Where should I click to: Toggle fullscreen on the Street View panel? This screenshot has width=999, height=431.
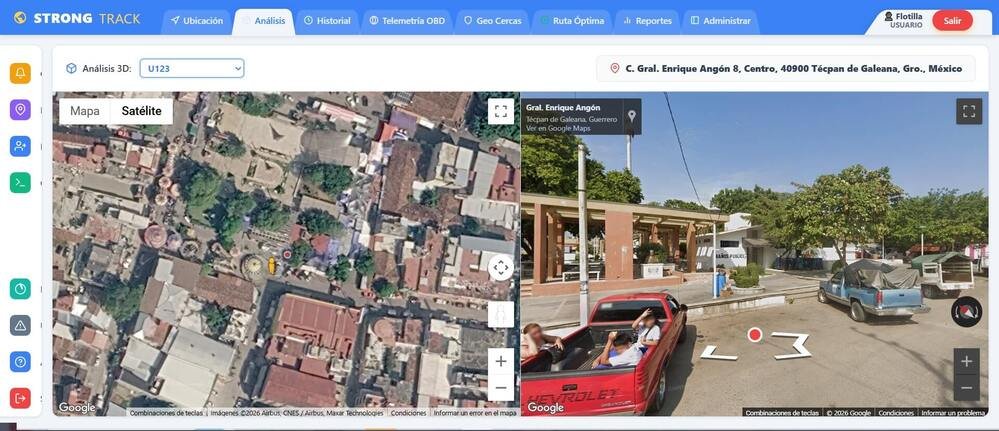(x=969, y=112)
